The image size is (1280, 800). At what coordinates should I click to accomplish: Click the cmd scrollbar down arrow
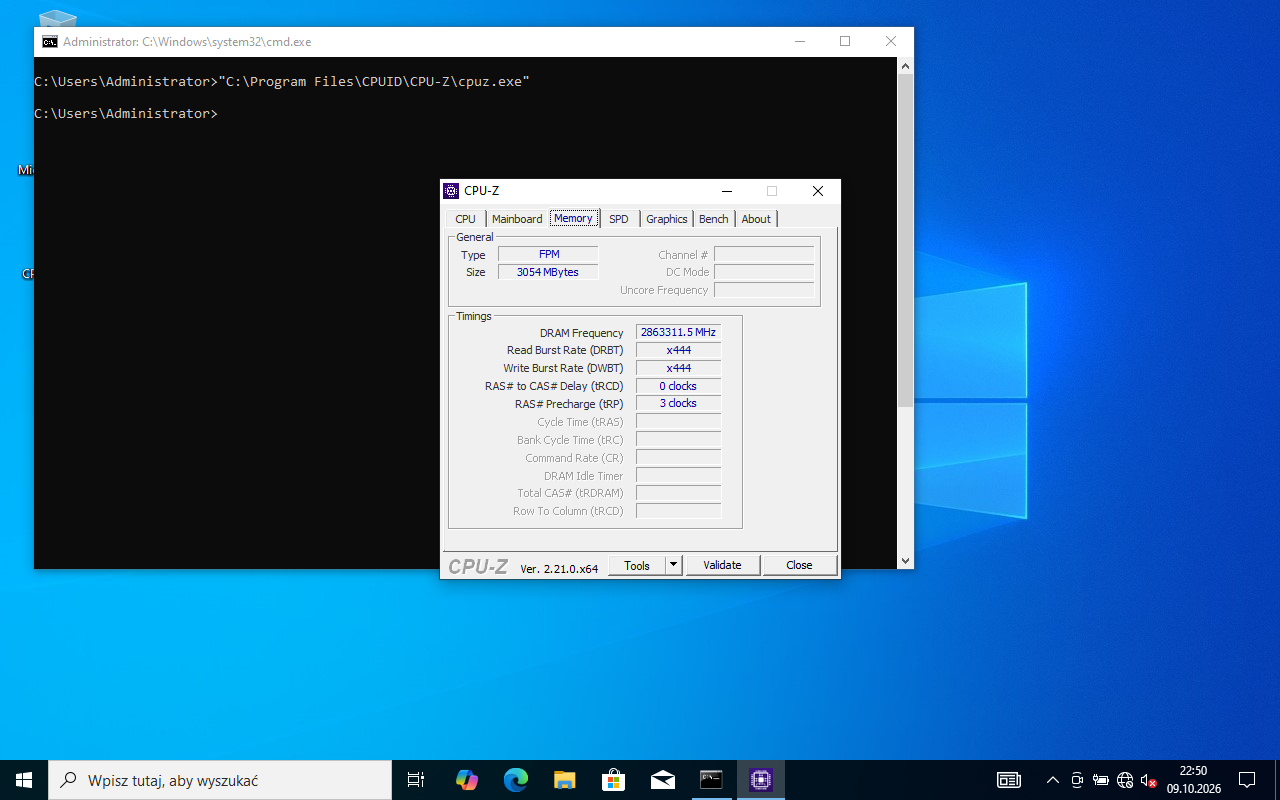tap(906, 561)
